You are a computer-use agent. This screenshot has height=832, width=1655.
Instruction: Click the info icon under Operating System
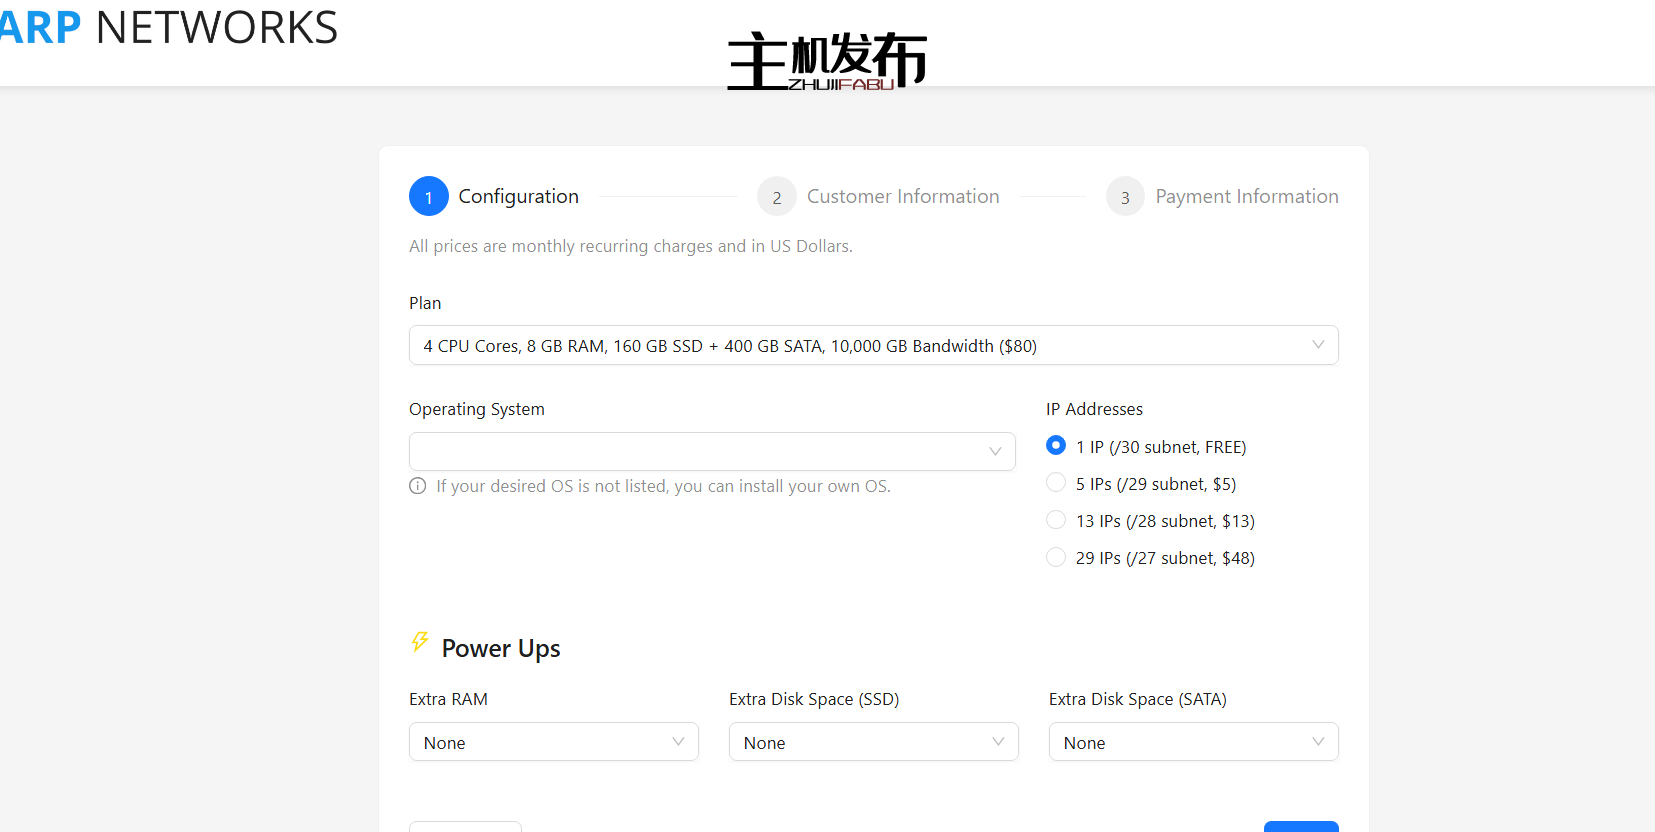point(418,486)
